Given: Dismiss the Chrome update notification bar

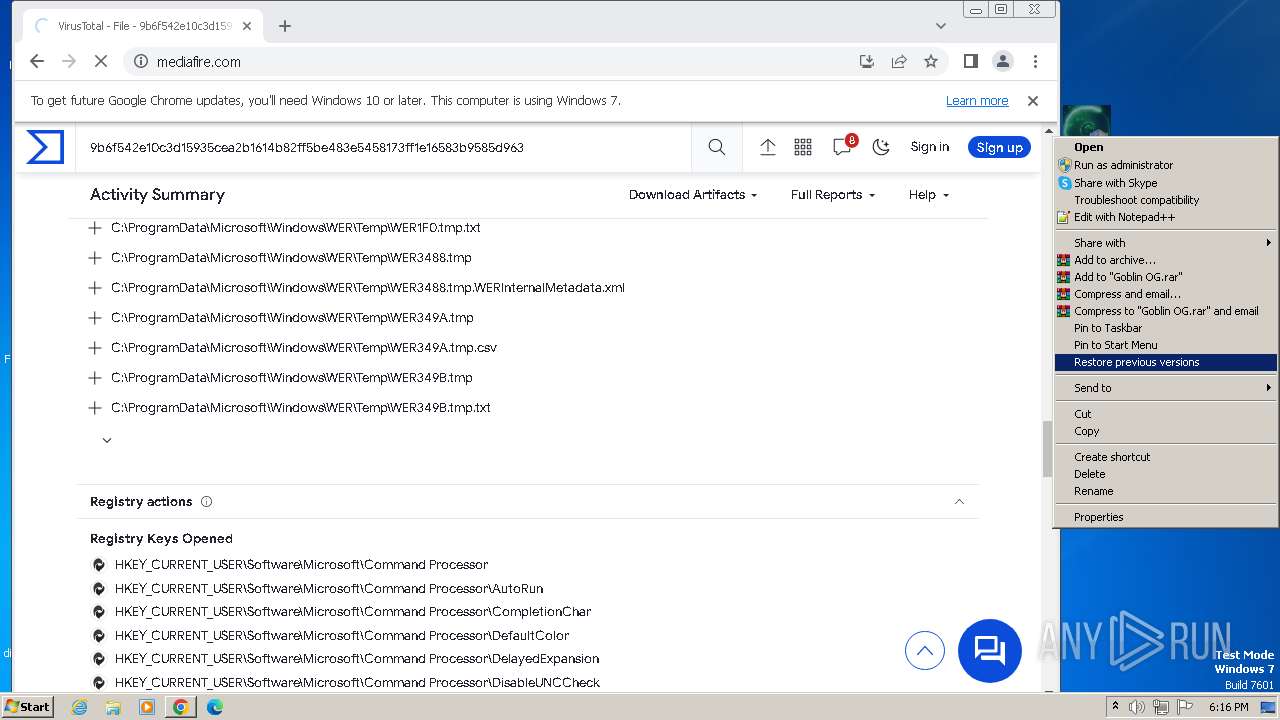Looking at the screenshot, I should click(x=1033, y=101).
